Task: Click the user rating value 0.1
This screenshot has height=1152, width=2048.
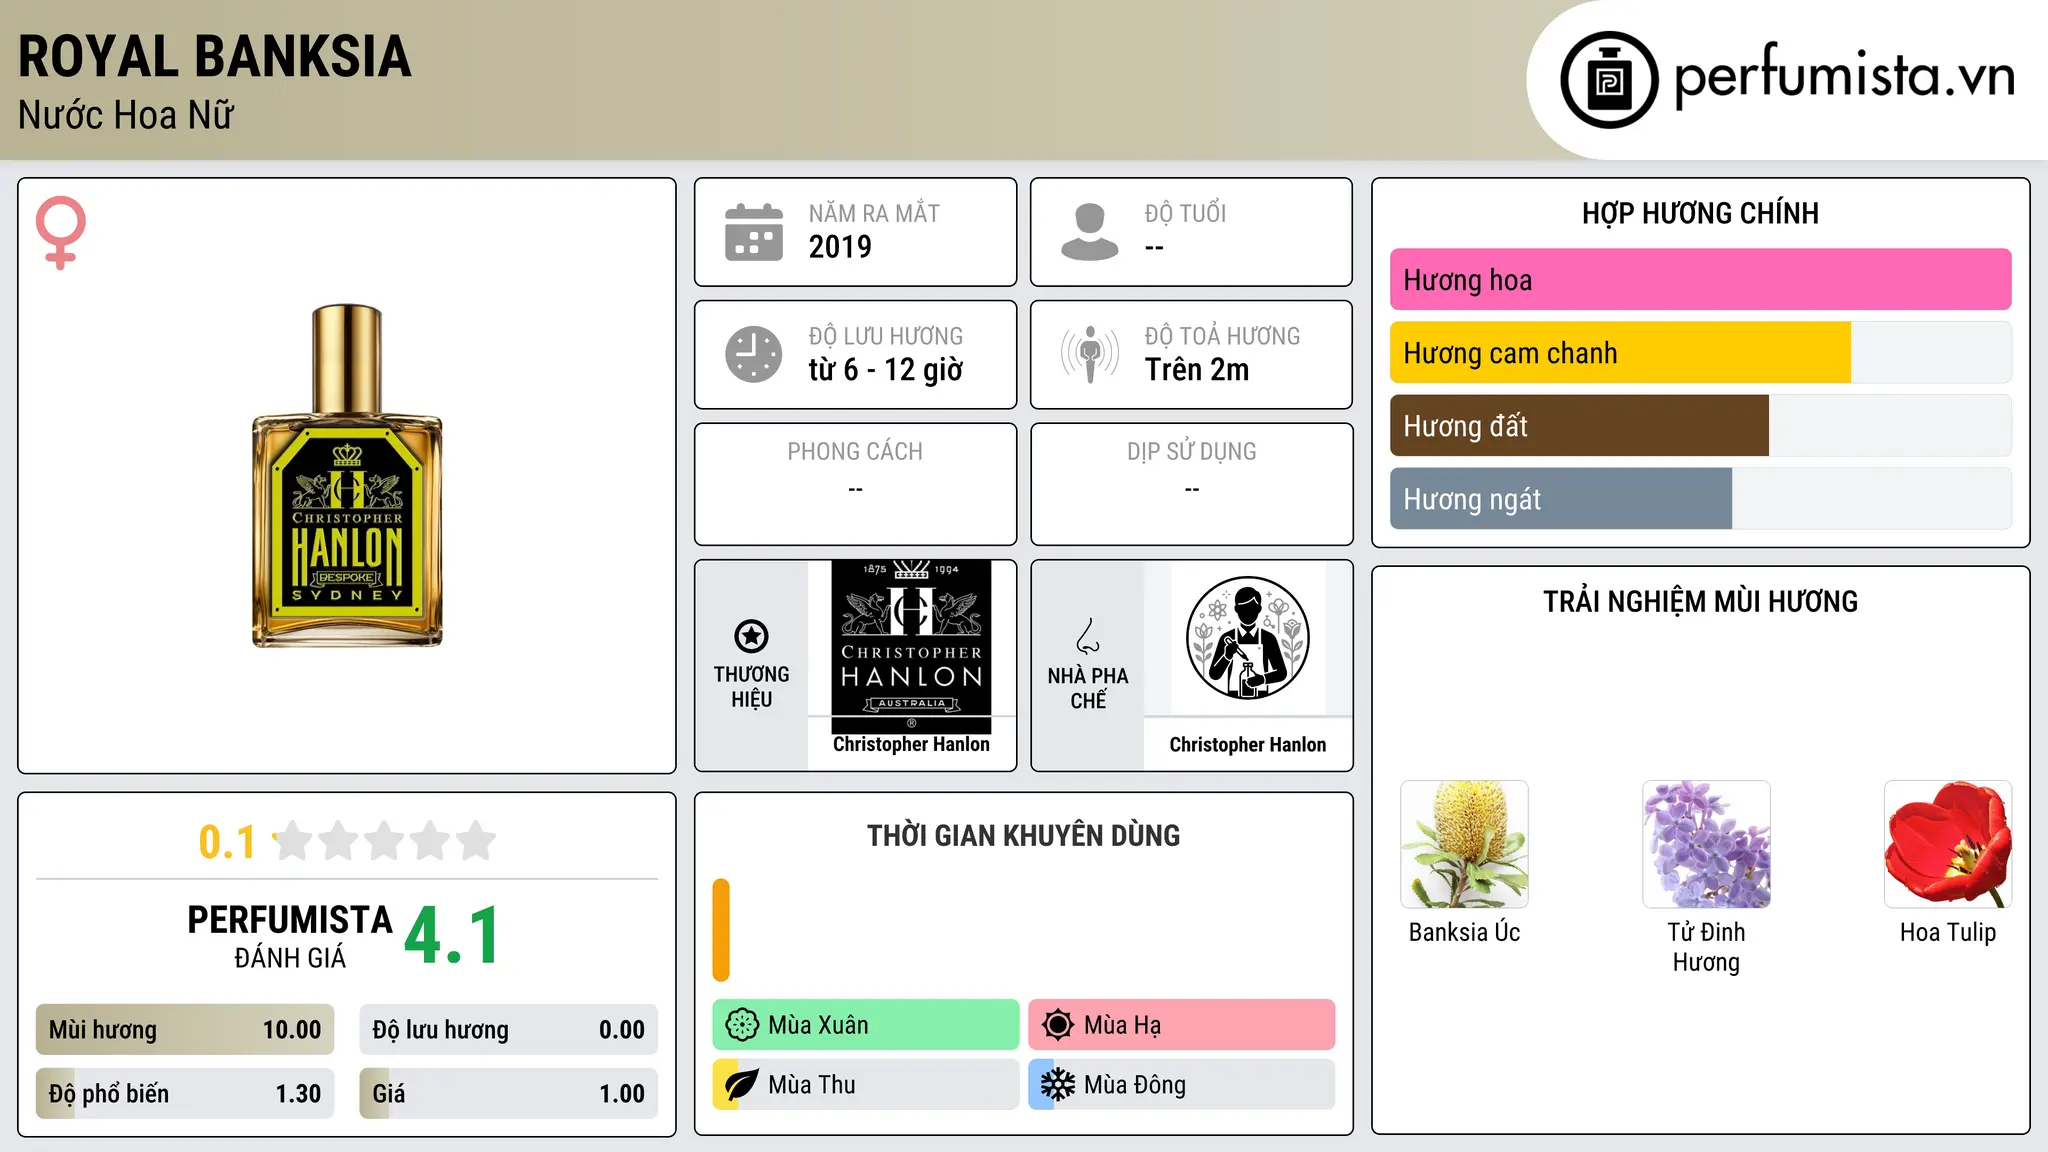Action: [x=227, y=842]
